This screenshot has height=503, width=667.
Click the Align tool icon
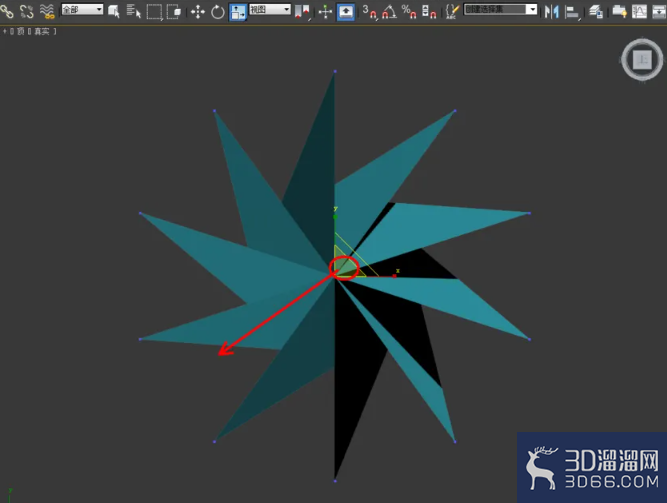pos(572,11)
